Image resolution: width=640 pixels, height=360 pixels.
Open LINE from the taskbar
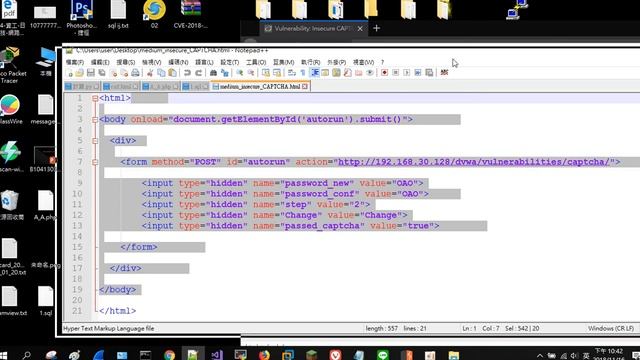382,355
